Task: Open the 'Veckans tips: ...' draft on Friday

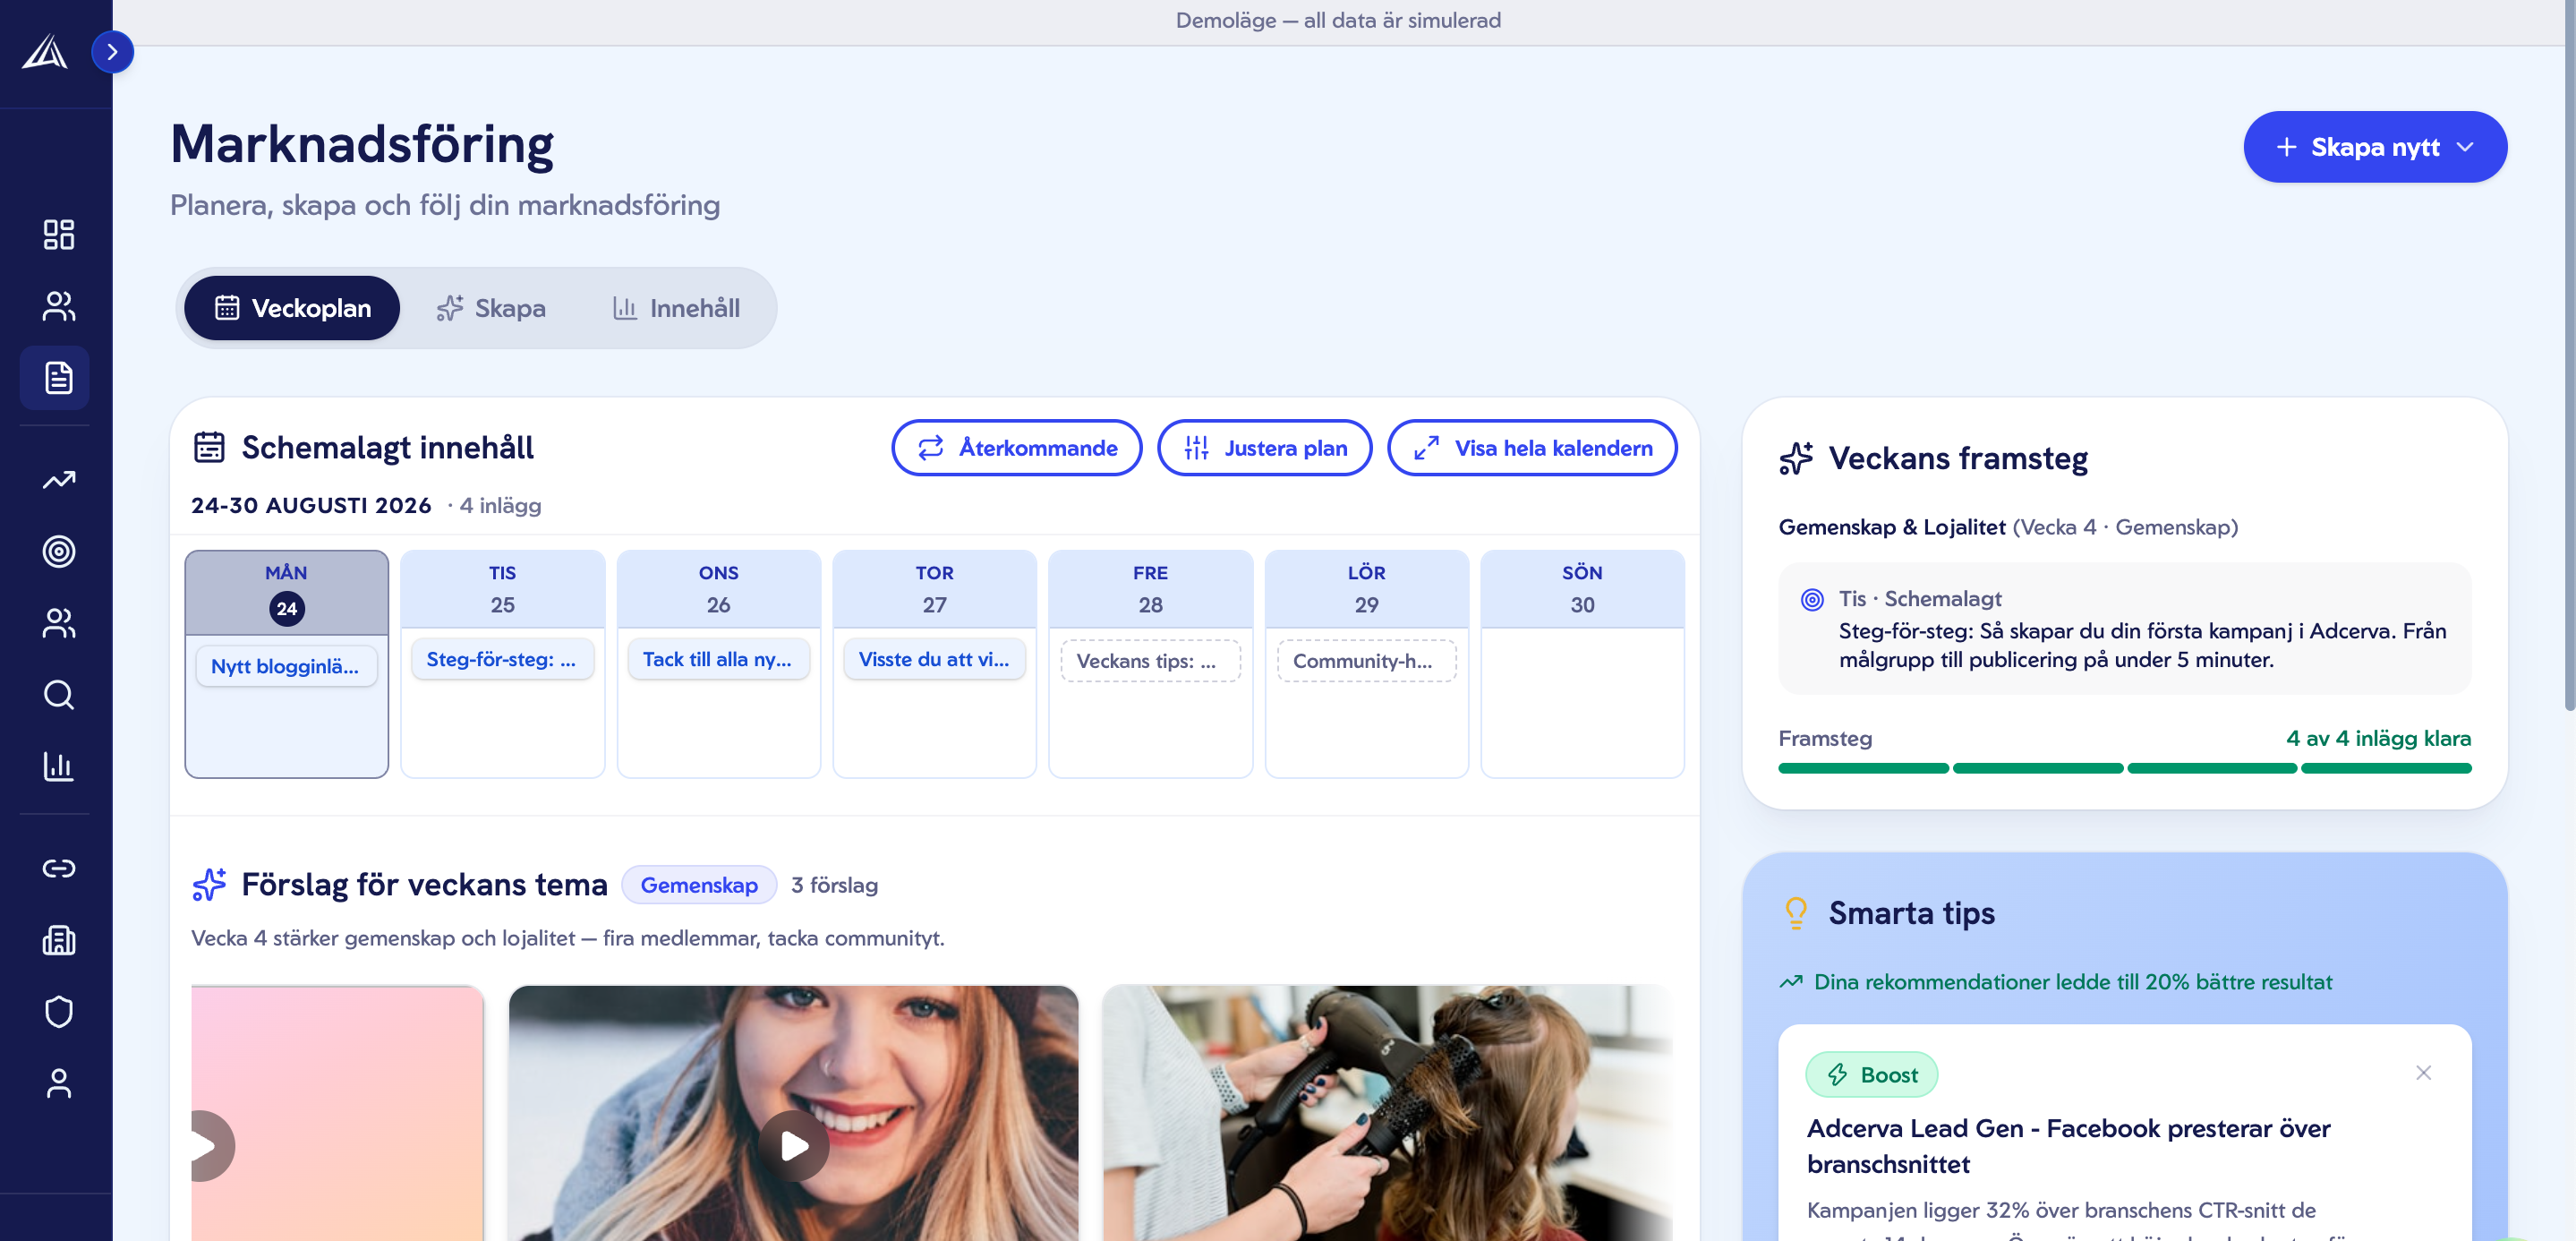Action: (x=1151, y=661)
